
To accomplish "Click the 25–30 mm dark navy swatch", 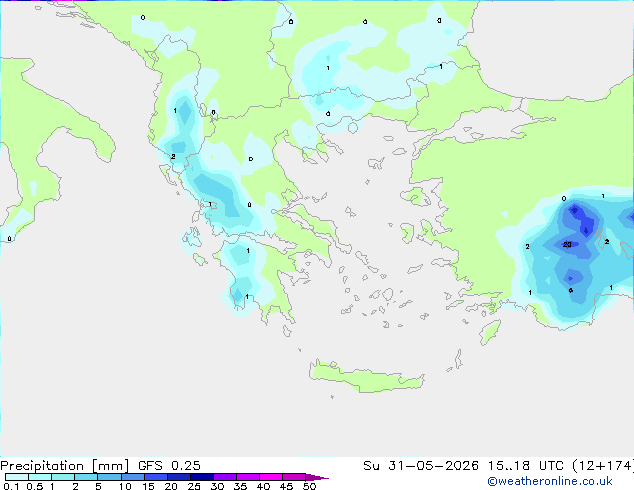I will tap(202, 477).
